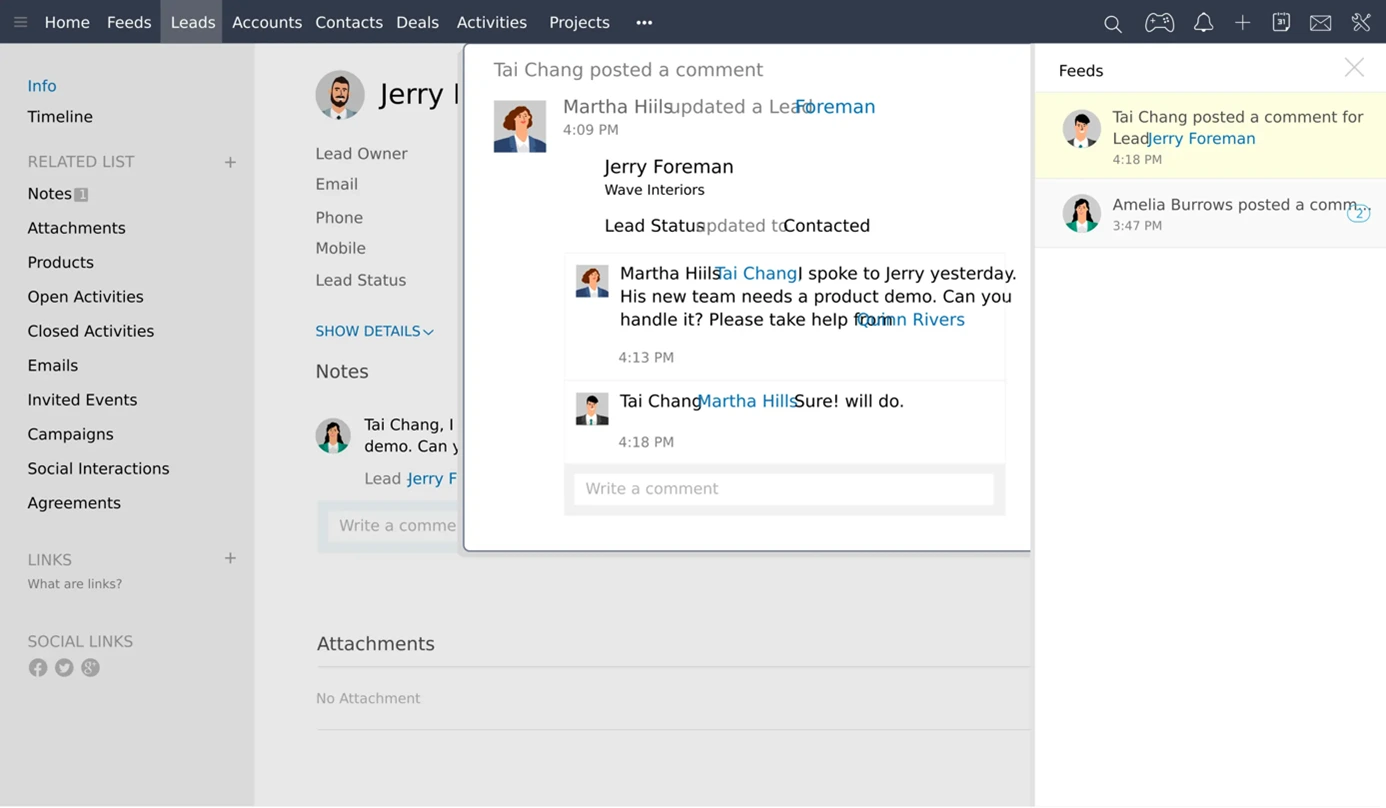Open the setup tools icon

(x=1360, y=22)
